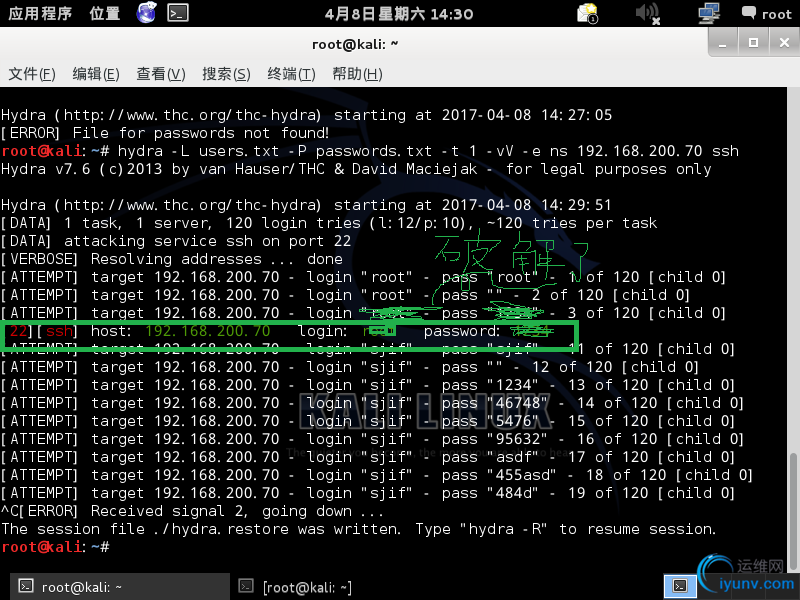The width and height of the screenshot is (800, 600).
Task: Click the "120 login tries" DATA line
Action: [x=329, y=223]
